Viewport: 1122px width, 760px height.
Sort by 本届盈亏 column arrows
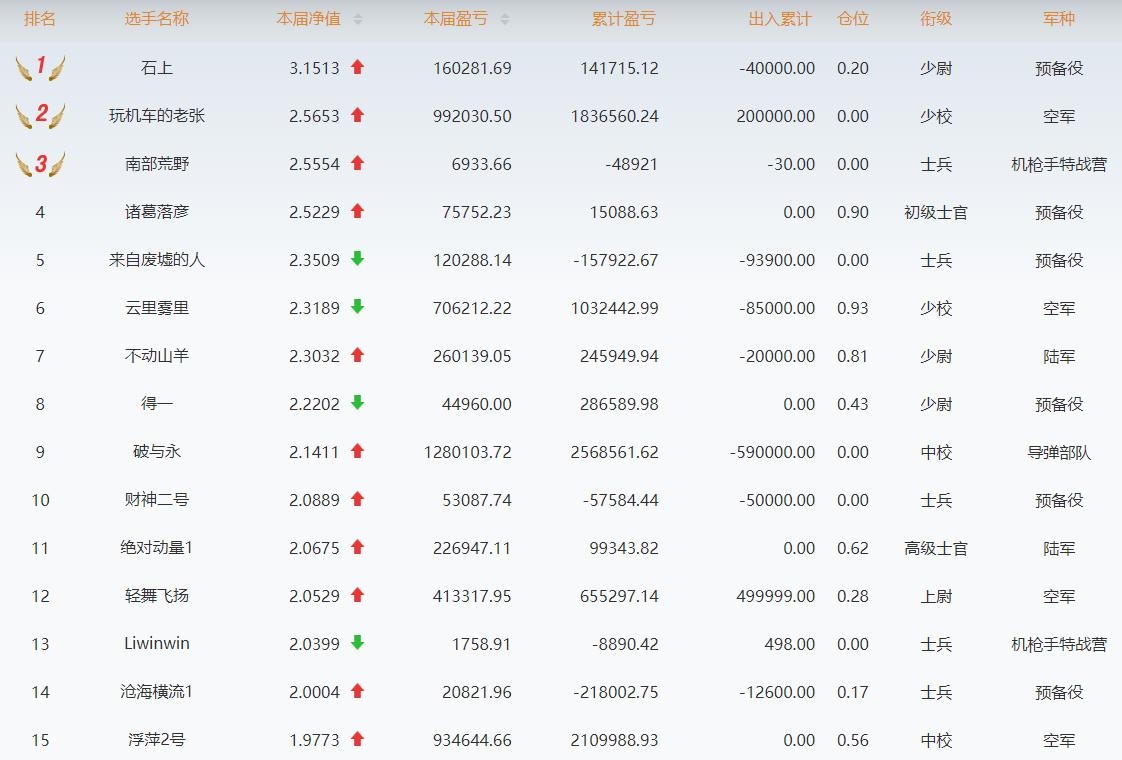tap(504, 19)
